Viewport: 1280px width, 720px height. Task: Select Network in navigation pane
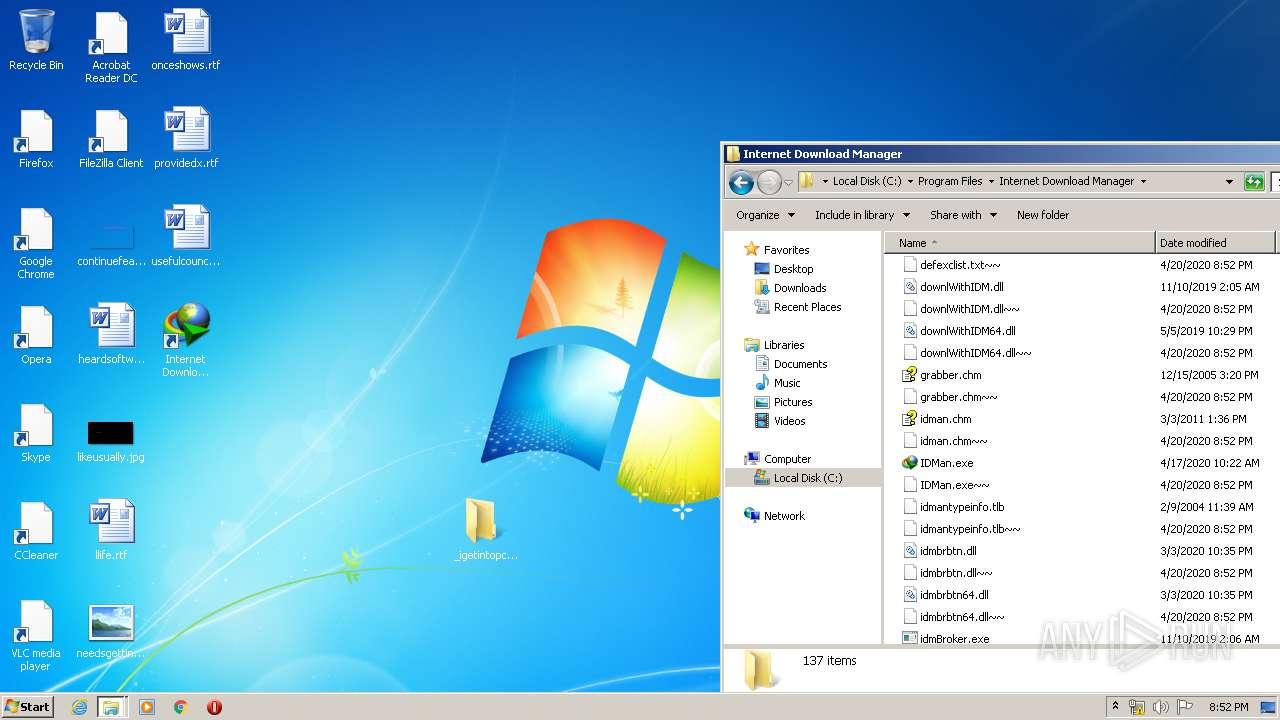pyautogui.click(x=784, y=516)
